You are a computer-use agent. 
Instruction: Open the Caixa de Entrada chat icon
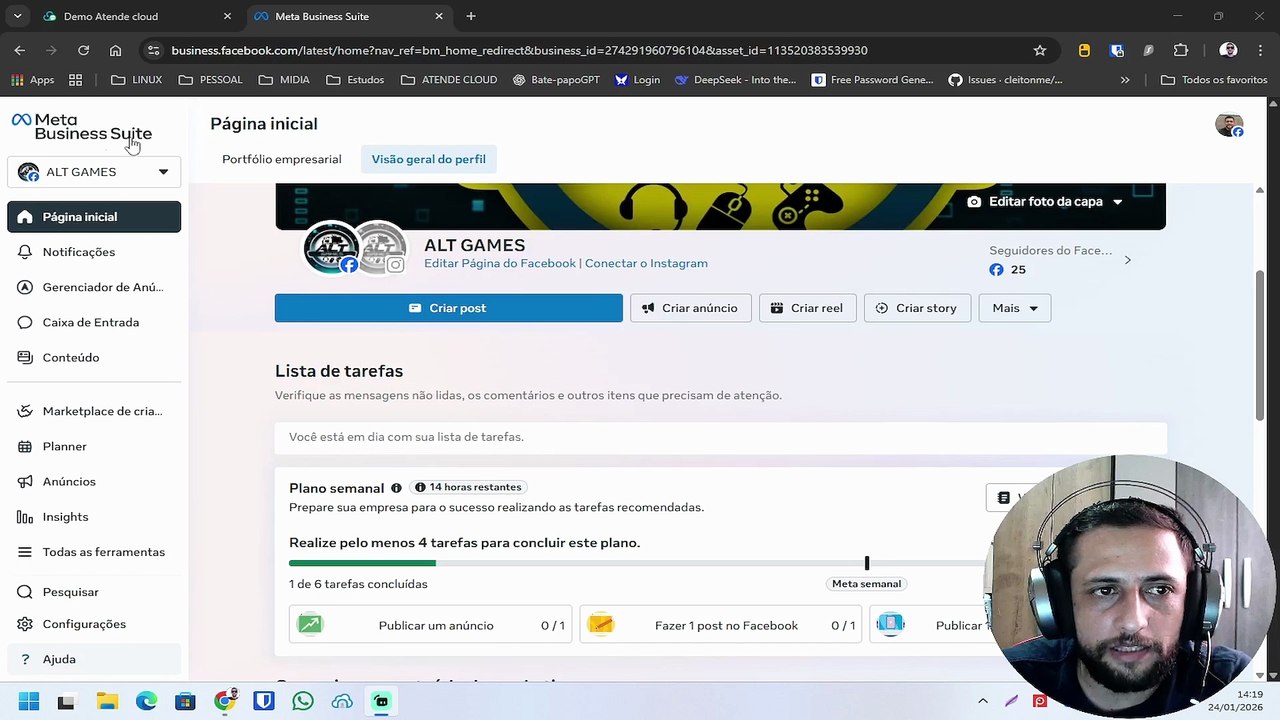25,322
